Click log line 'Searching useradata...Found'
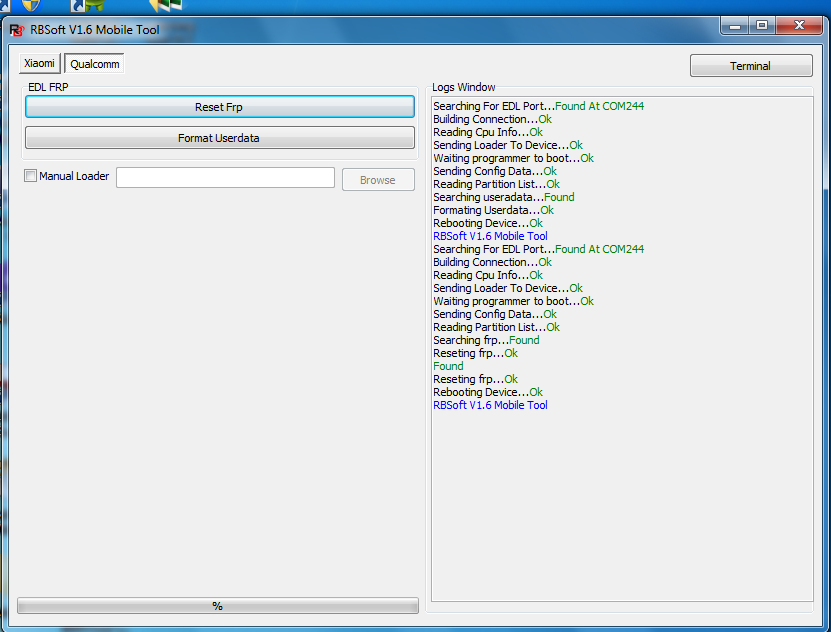Screen dimensions: 831x632 point(503,197)
